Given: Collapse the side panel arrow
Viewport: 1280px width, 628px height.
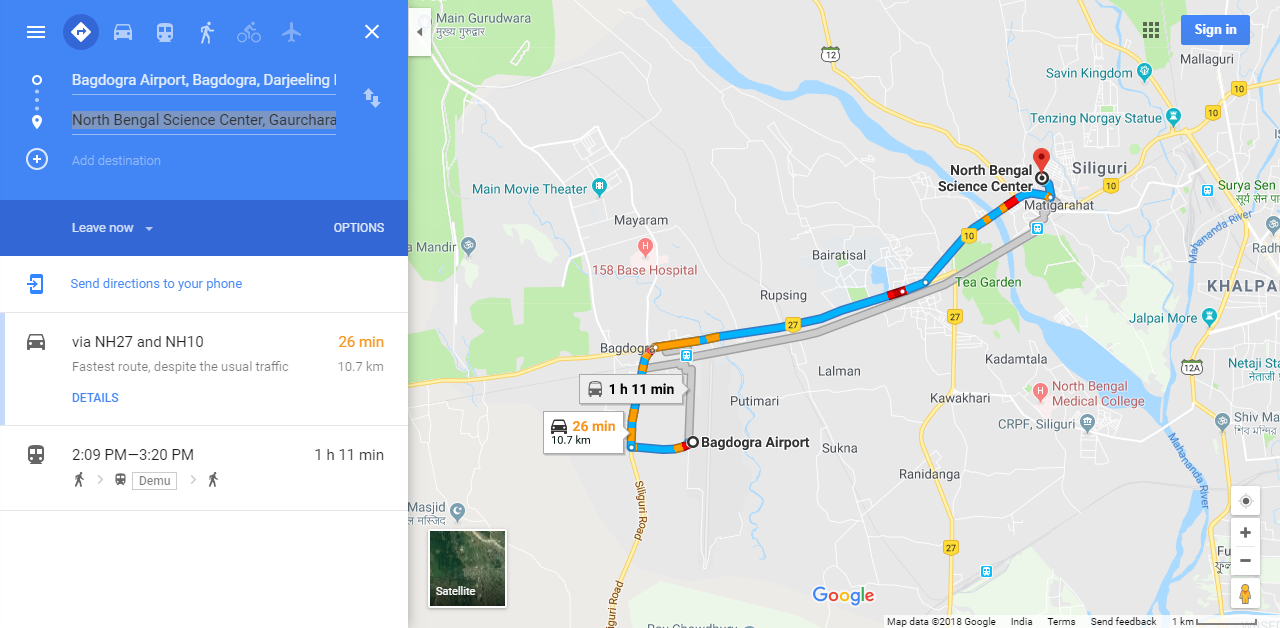Looking at the screenshot, I should pyautogui.click(x=420, y=32).
